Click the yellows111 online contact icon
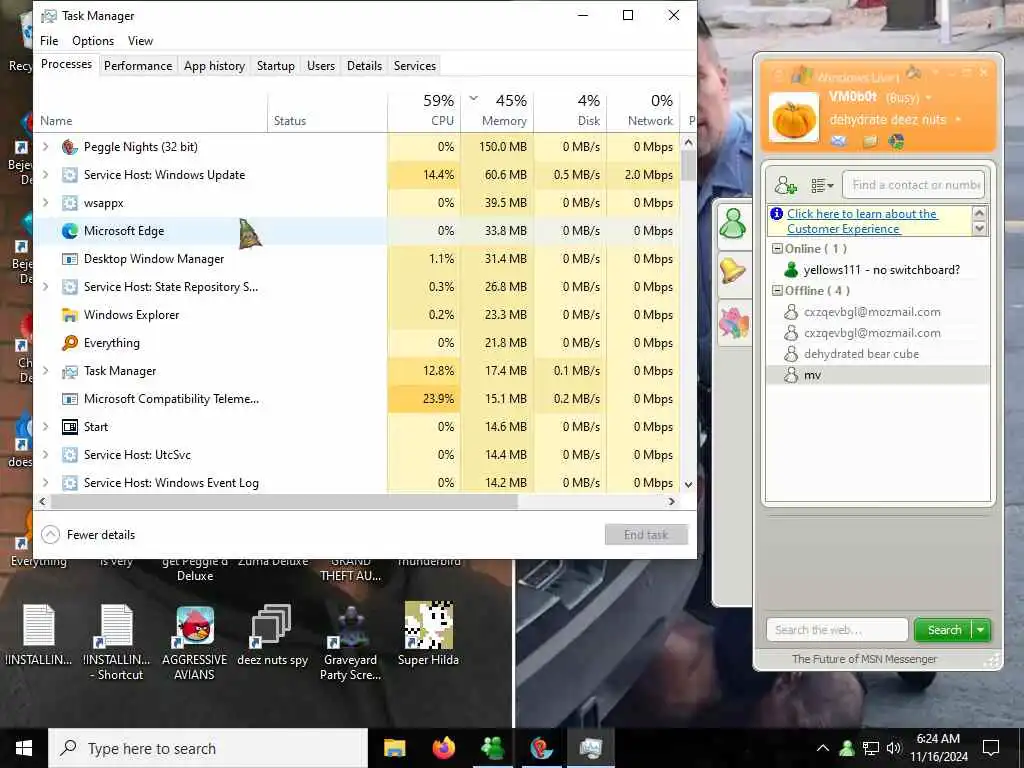This screenshot has height=768, width=1024. 791,270
